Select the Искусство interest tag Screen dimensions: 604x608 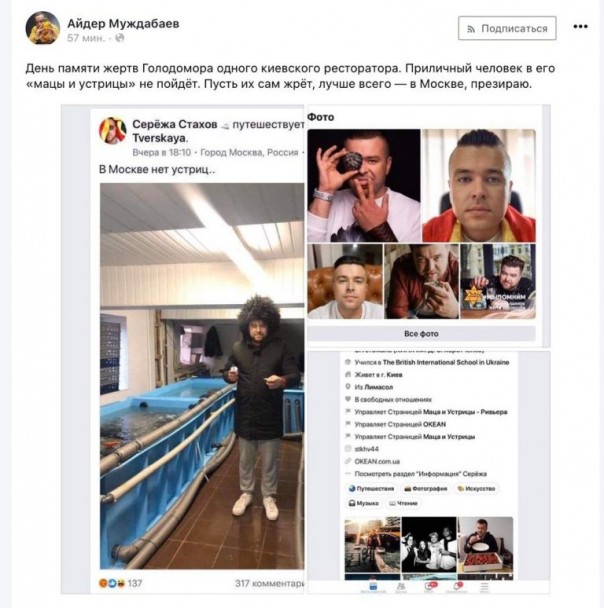click(x=476, y=489)
